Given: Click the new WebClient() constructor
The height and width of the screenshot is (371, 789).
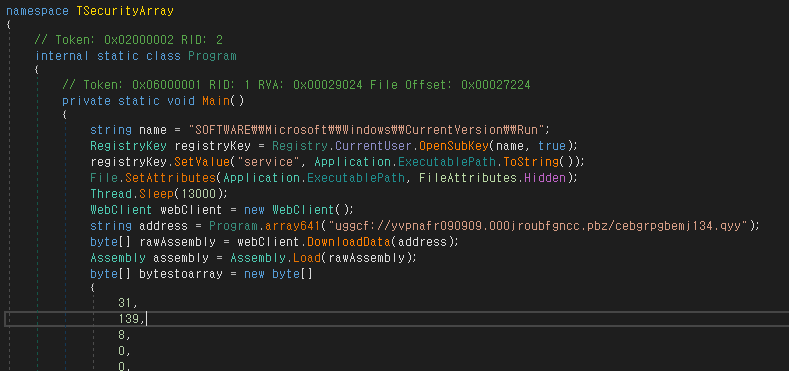Looking at the screenshot, I should (299, 209).
